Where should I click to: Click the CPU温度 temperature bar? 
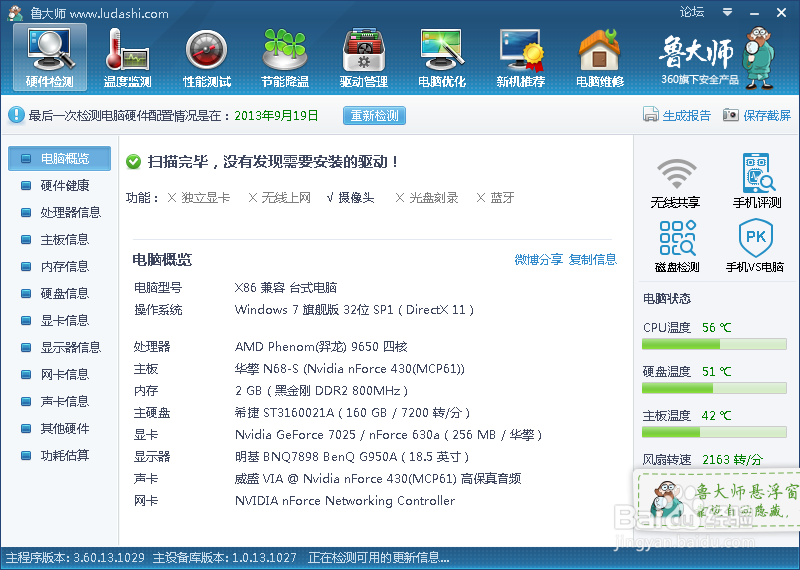[x=714, y=344]
